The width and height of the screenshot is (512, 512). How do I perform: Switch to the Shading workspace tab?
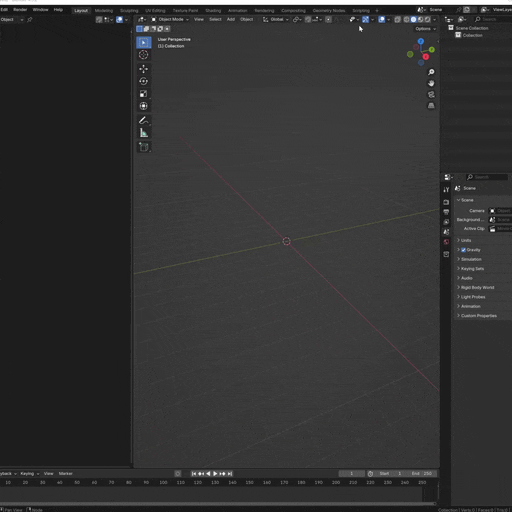pos(213,11)
